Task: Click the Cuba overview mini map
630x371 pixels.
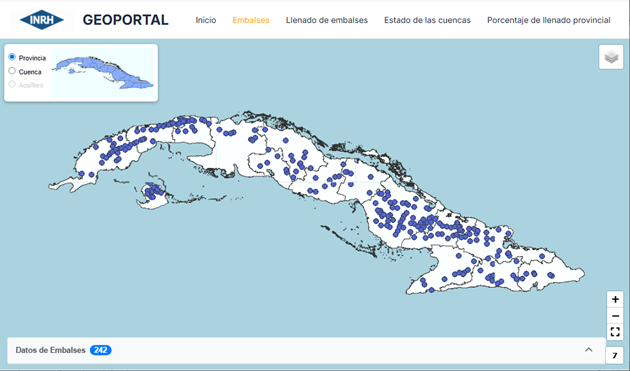Action: point(103,73)
